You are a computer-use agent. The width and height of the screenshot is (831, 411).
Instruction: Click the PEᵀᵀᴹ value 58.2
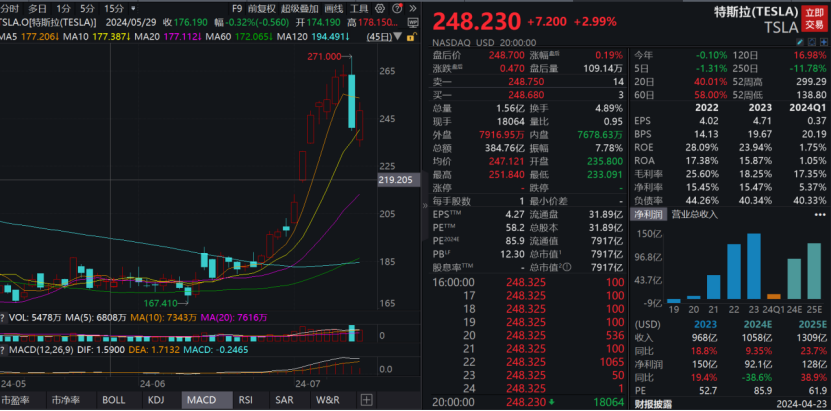pyautogui.click(x=515, y=228)
